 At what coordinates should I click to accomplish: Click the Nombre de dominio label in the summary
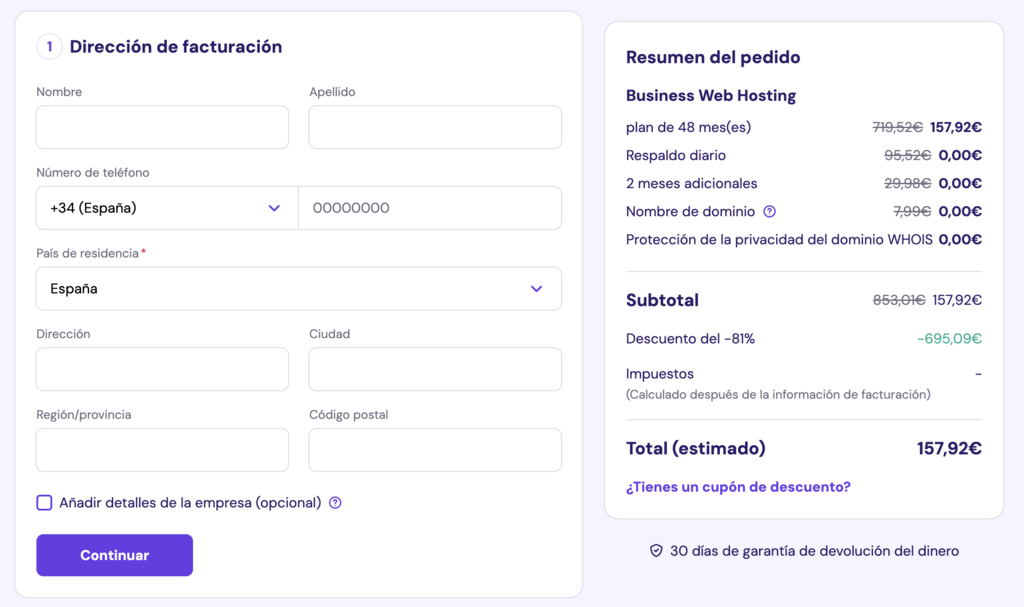(686, 211)
